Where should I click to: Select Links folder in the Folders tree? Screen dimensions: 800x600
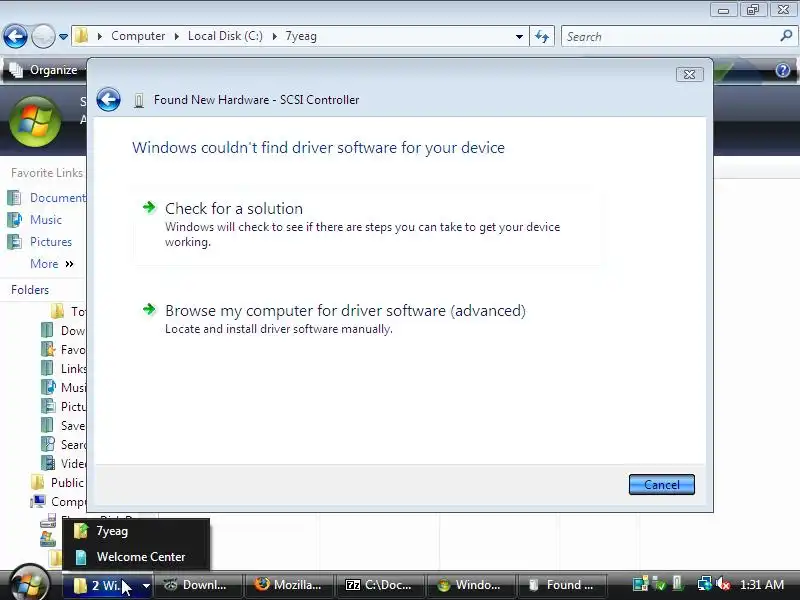(x=63, y=368)
